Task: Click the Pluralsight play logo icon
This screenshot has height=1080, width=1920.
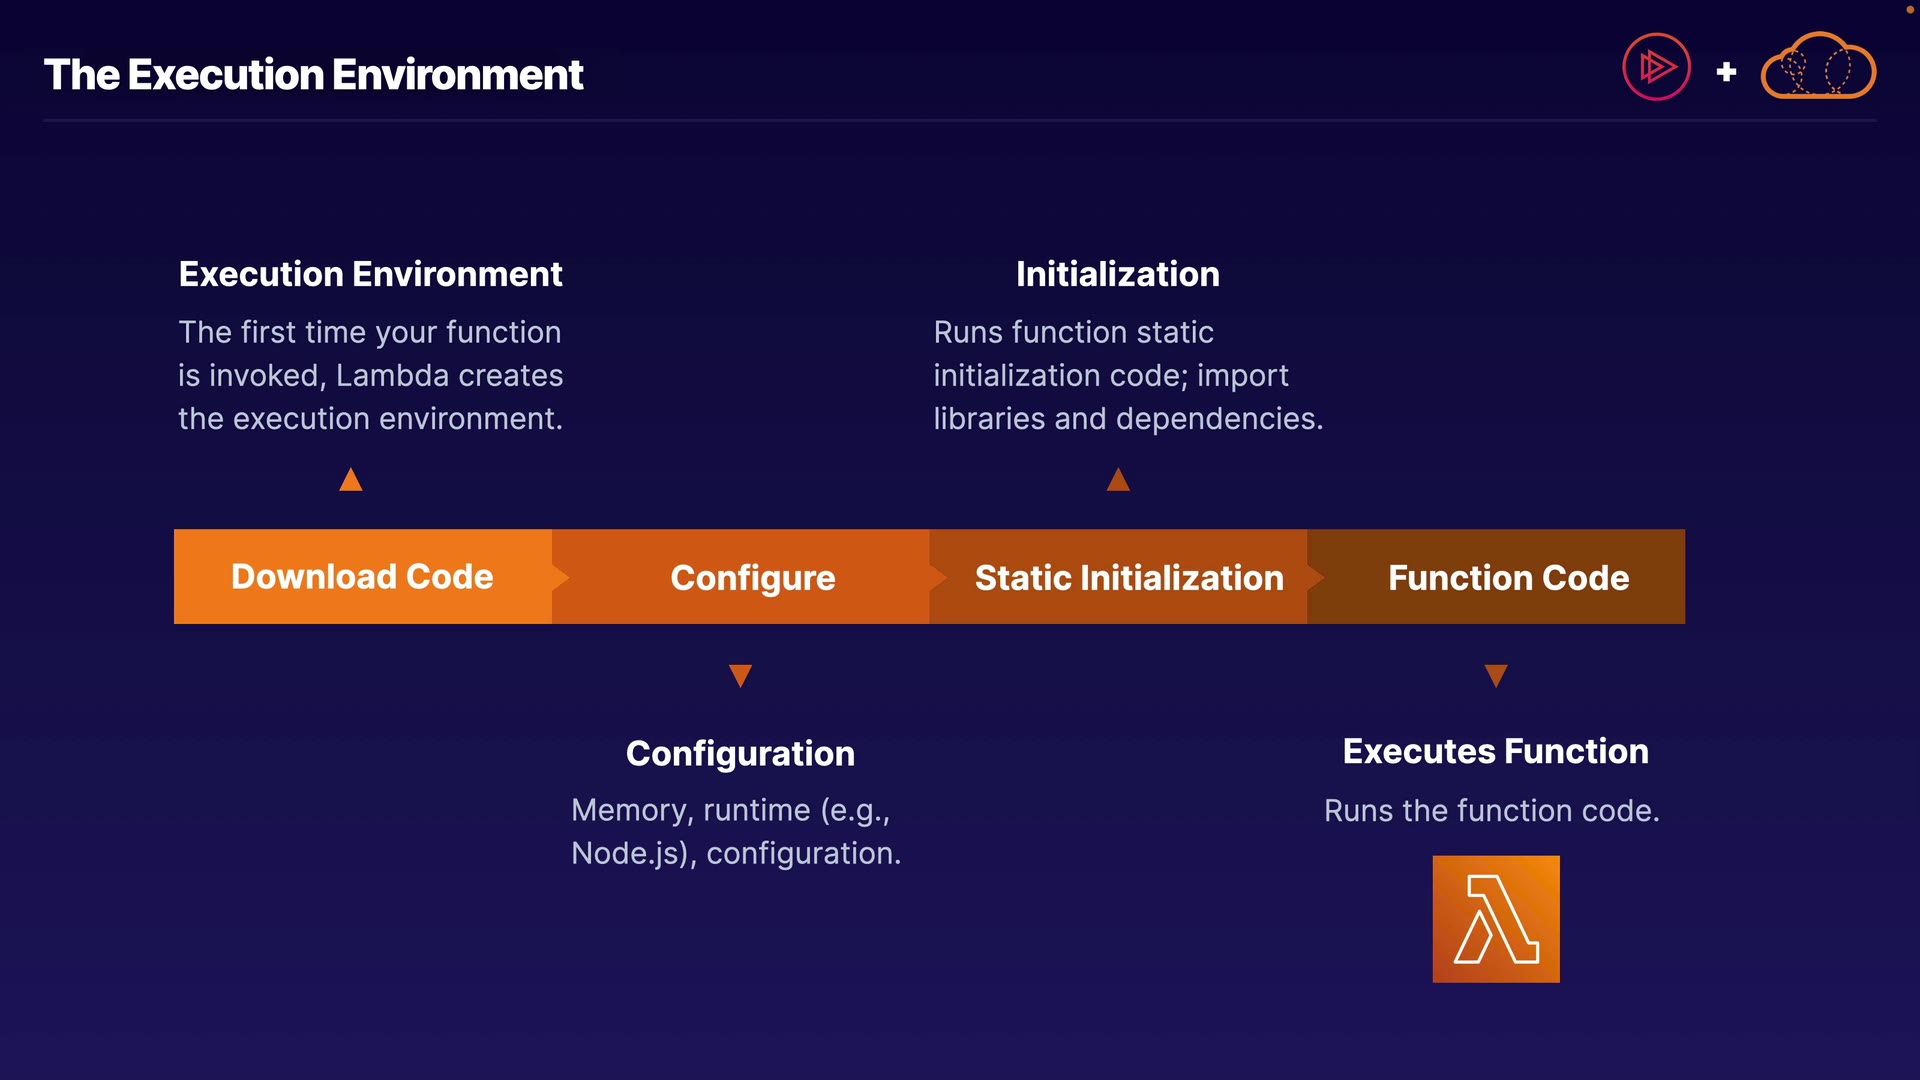Action: click(x=1656, y=68)
